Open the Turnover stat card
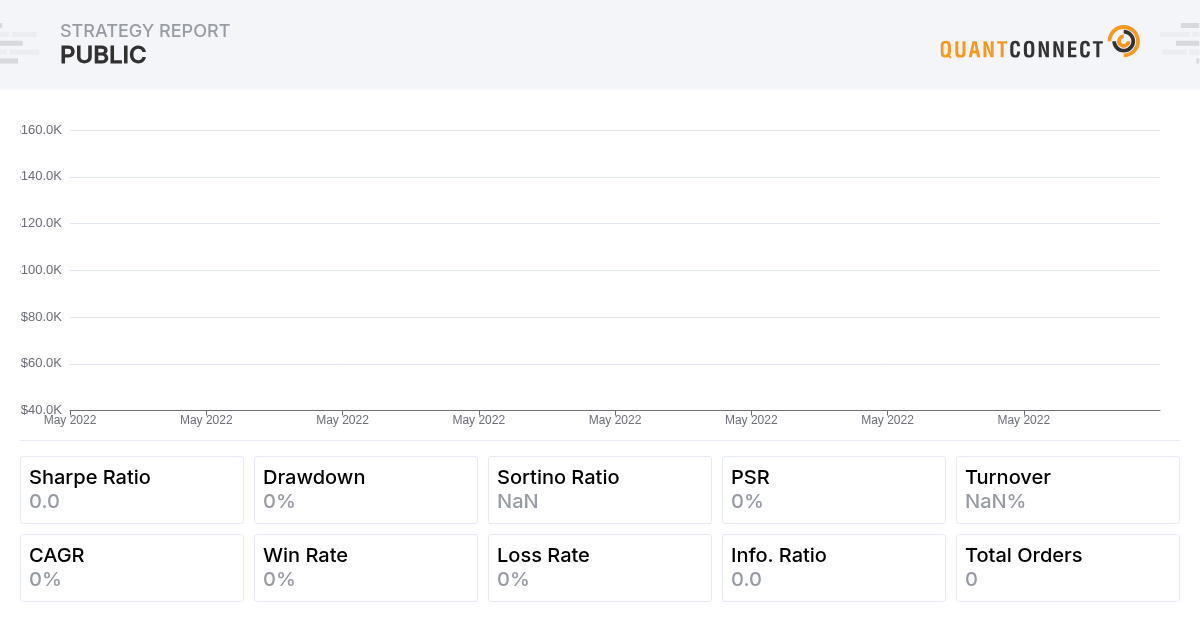 pos(1067,489)
